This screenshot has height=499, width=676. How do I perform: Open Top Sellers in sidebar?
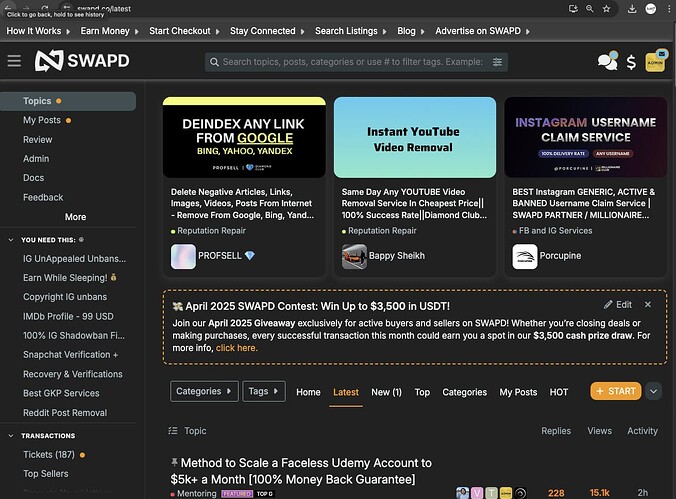coord(45,474)
